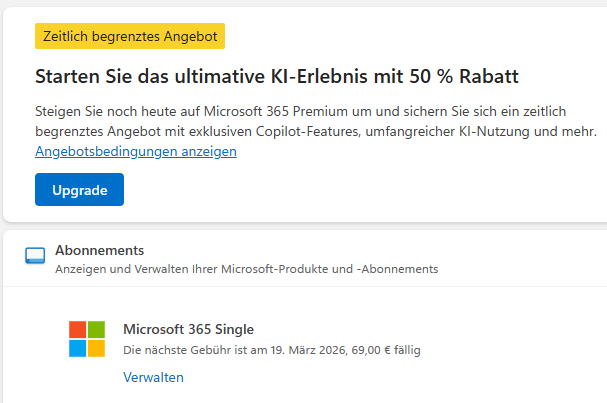Click the blue square of the Microsoft logo
Viewport: 607px width, 403px height.
tap(77, 349)
